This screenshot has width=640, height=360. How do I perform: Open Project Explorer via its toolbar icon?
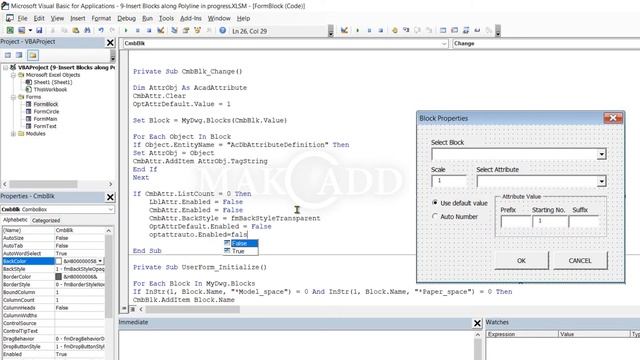(174, 30)
